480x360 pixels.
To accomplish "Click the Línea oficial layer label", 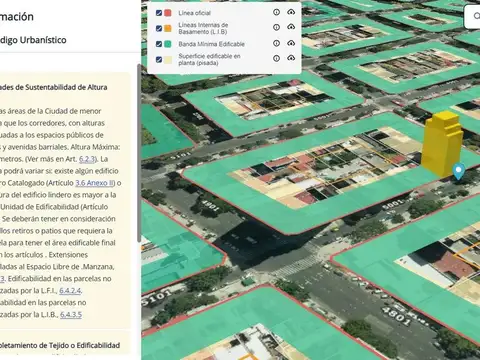I will (x=194, y=13).
